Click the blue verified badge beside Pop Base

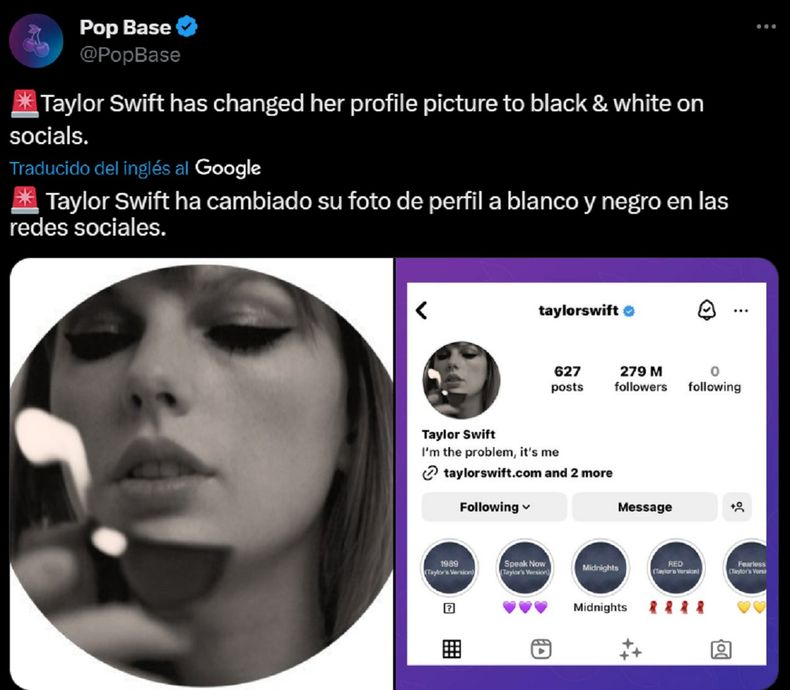click(x=187, y=28)
